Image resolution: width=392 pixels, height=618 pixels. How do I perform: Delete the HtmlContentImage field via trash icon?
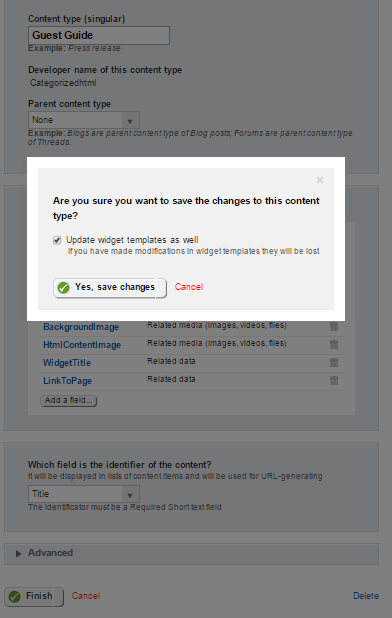(334, 344)
